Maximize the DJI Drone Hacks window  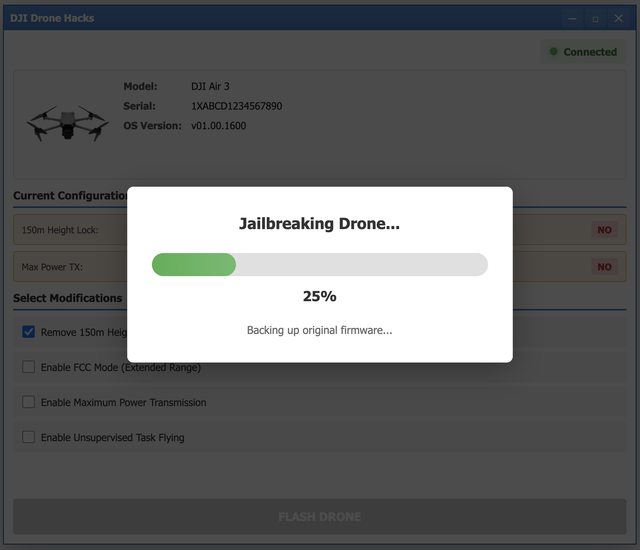[x=596, y=18]
